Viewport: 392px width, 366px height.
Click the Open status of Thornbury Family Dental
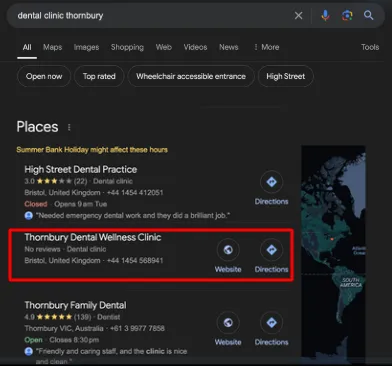coord(33,340)
